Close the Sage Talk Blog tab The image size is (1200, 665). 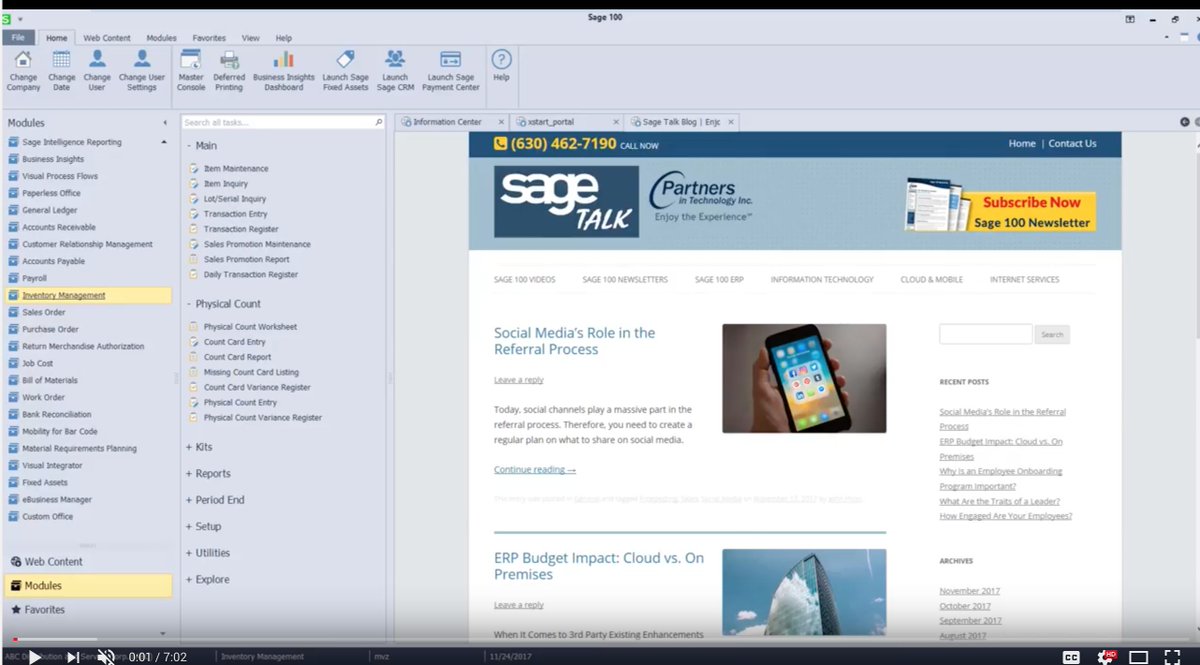pyautogui.click(x=731, y=122)
